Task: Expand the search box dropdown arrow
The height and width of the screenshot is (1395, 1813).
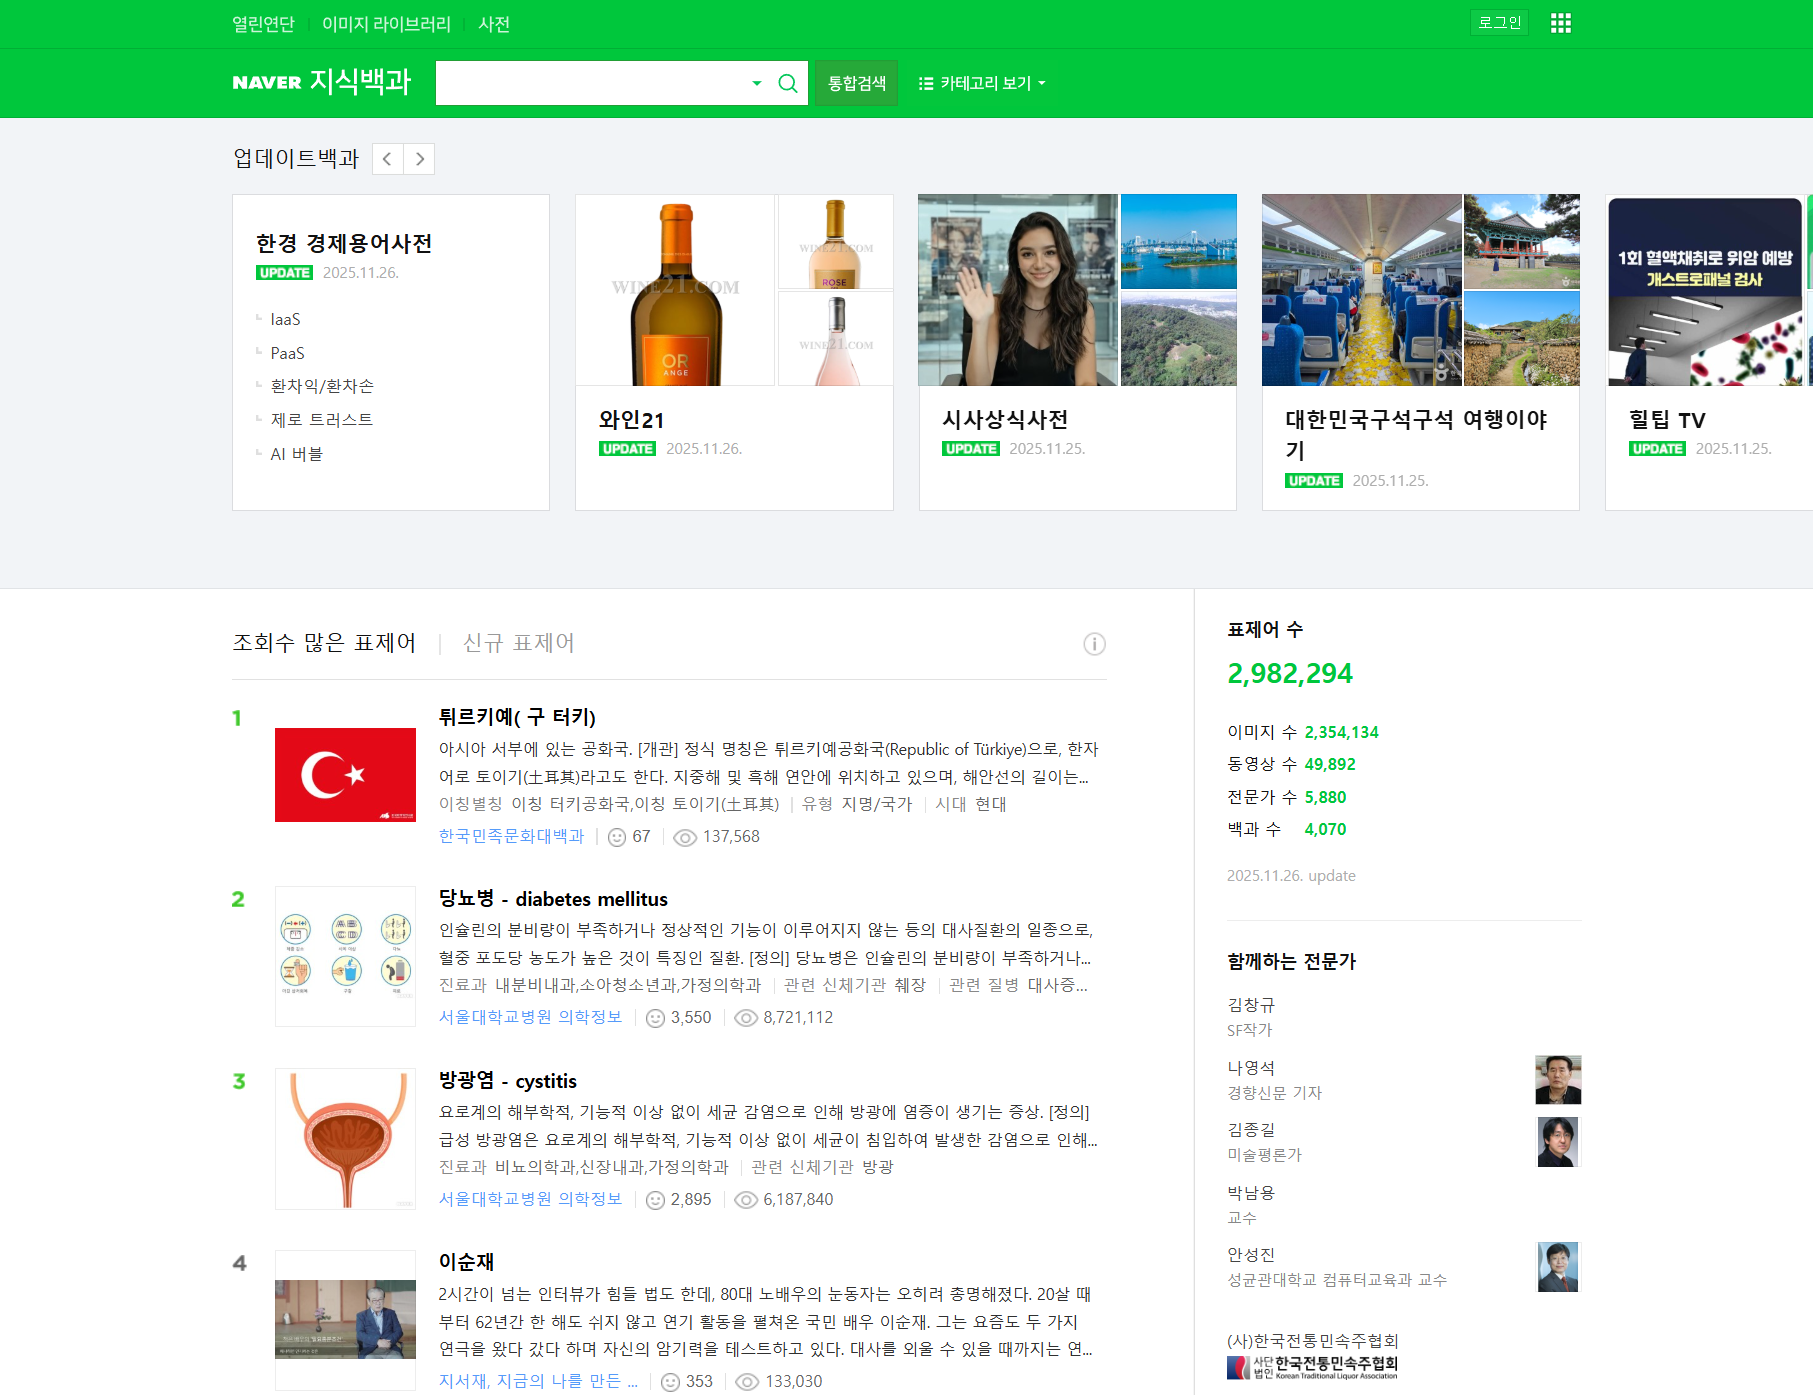Action: [x=757, y=83]
